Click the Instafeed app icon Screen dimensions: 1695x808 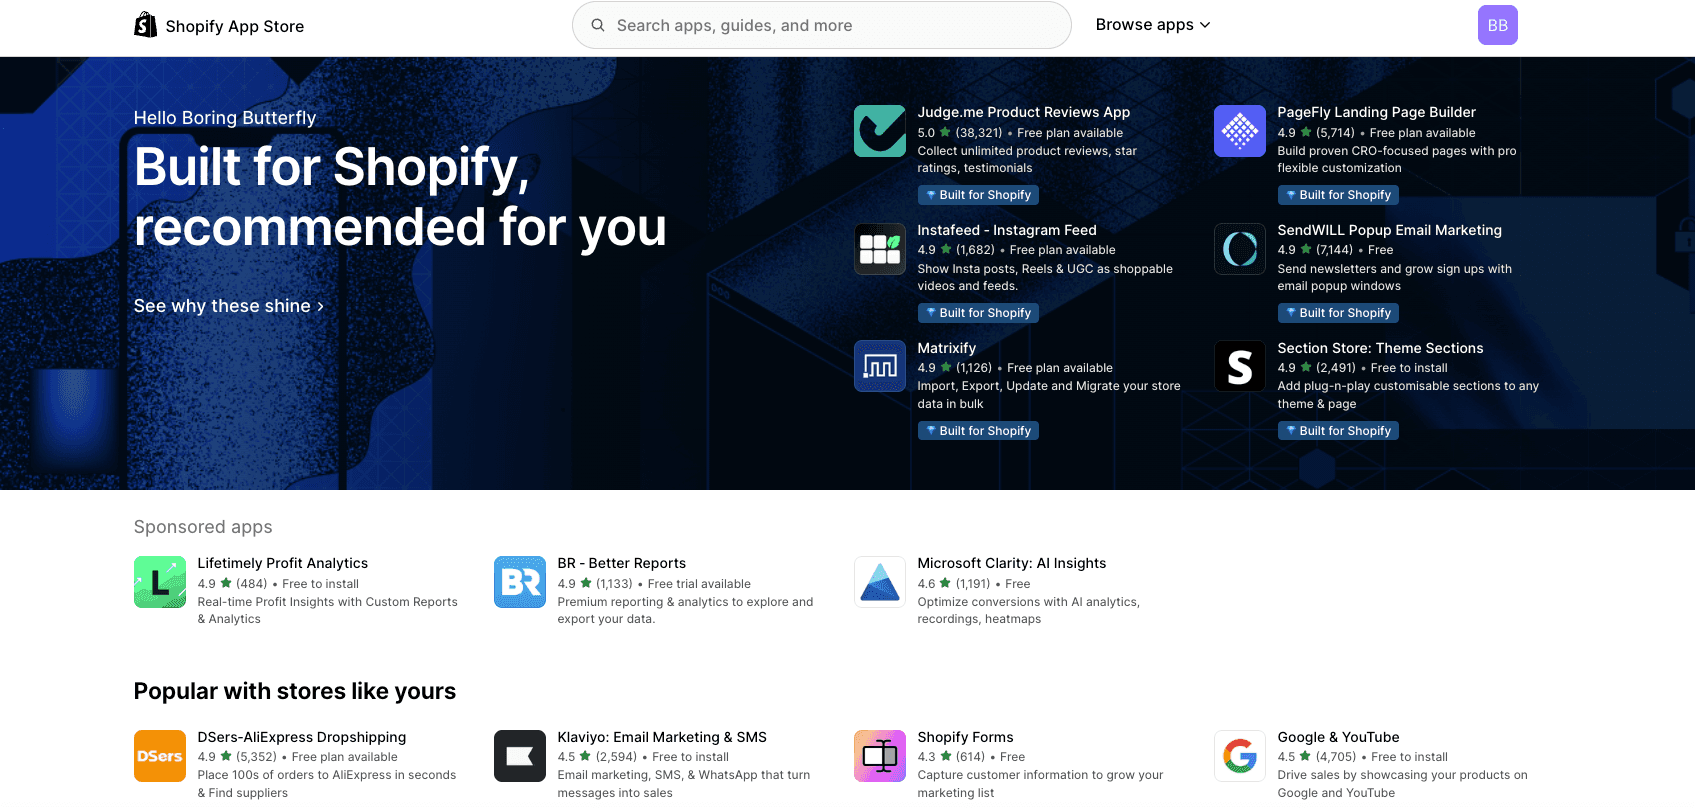[880, 249]
